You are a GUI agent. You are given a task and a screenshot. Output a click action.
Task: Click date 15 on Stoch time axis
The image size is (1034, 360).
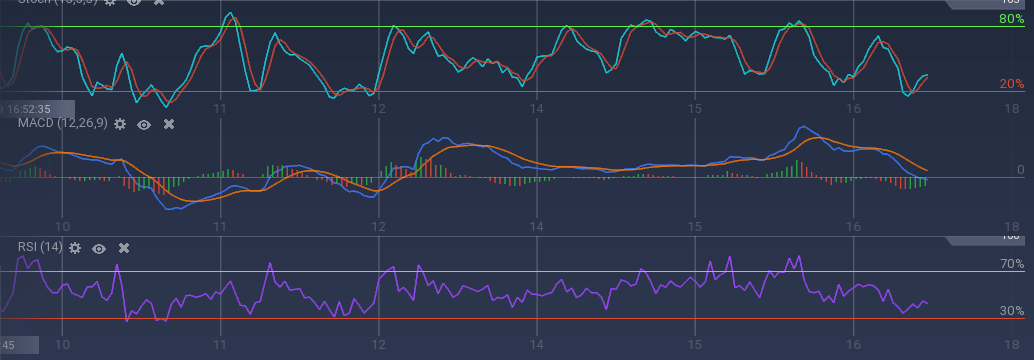694,108
